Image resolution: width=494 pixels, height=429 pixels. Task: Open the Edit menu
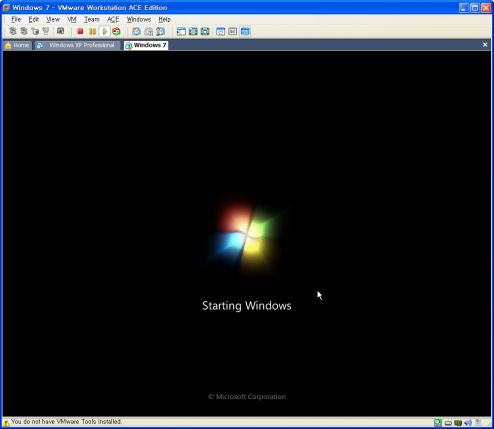(34, 19)
